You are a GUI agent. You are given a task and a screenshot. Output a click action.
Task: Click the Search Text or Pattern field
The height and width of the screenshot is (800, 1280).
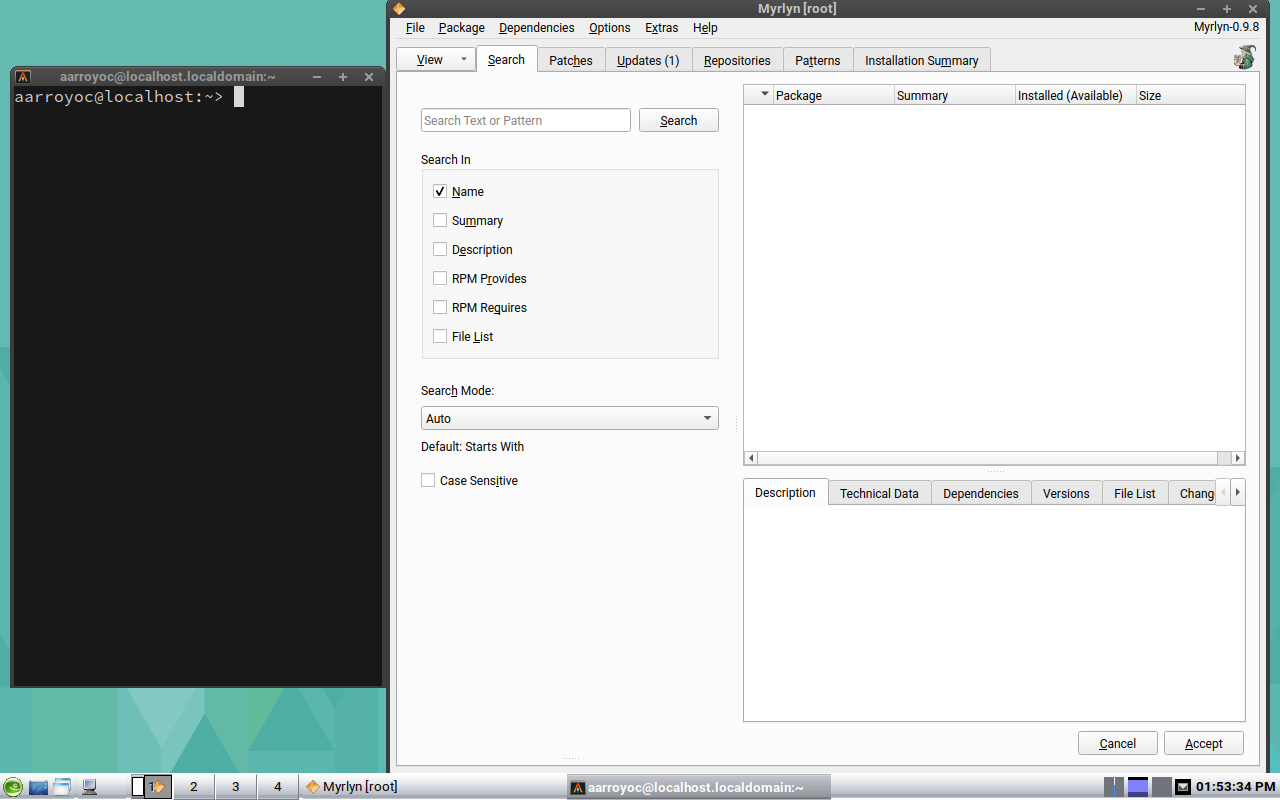[525, 121]
